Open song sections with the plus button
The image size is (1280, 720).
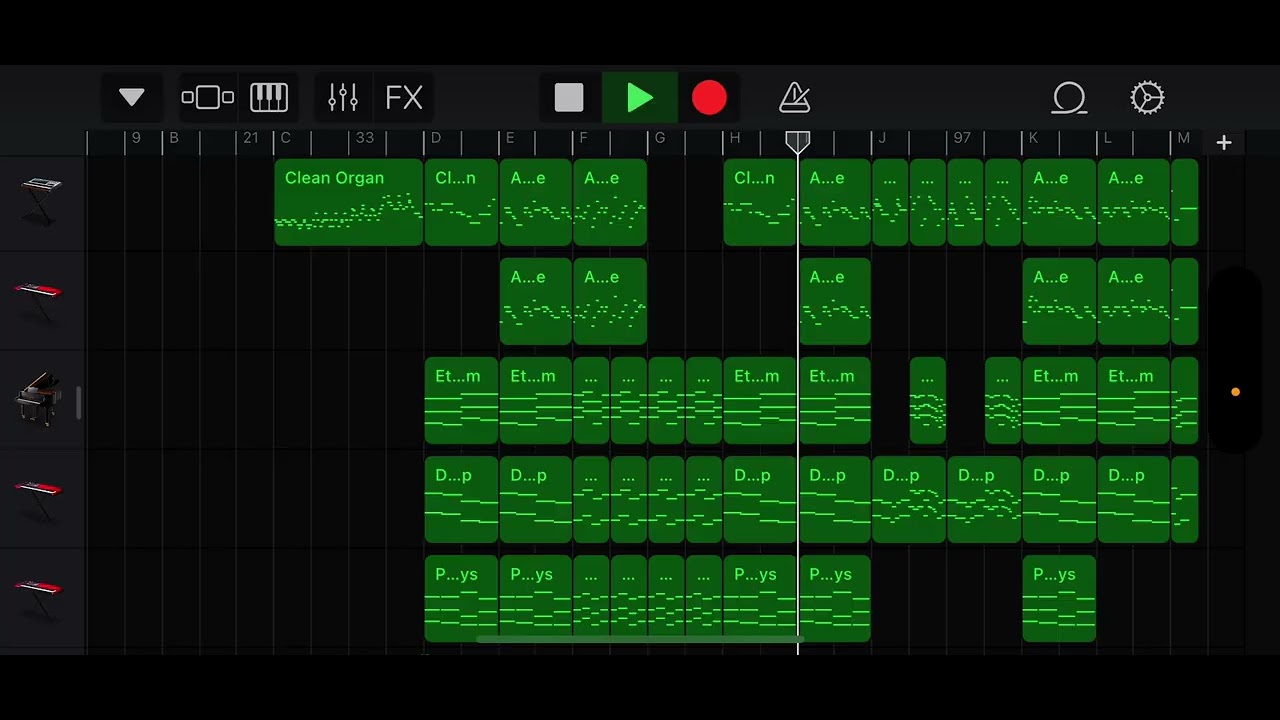tap(1223, 143)
